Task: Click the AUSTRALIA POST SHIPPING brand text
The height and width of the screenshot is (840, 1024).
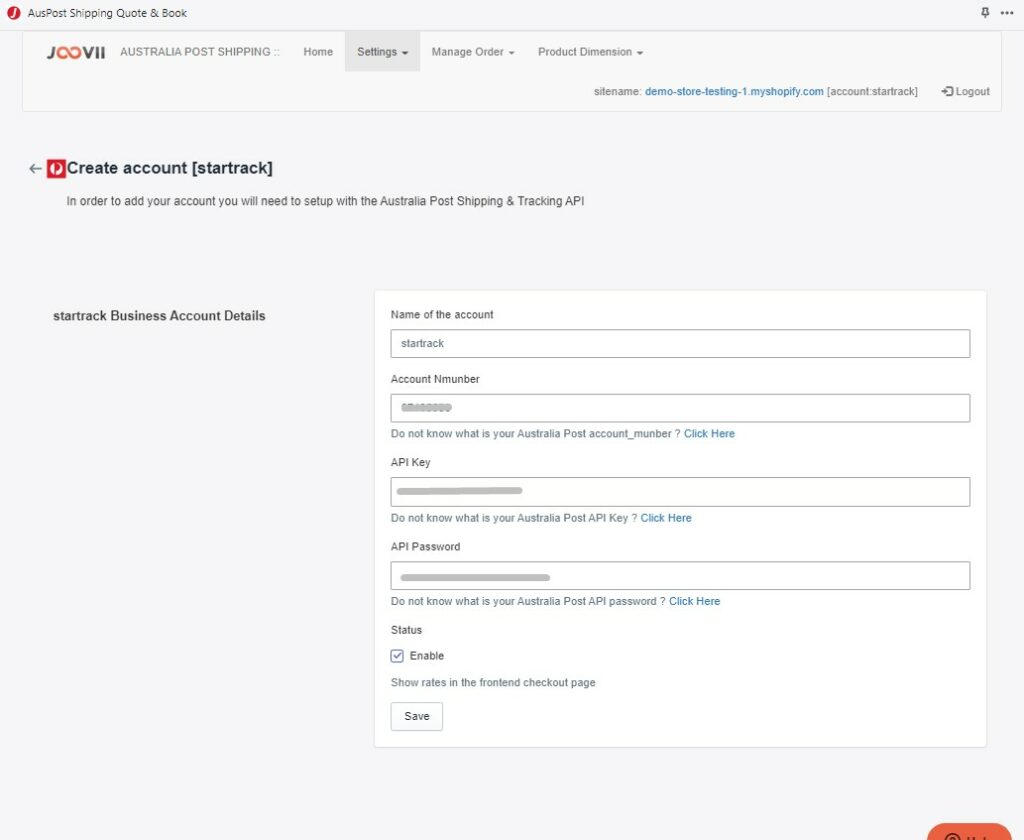Action: 200,52
